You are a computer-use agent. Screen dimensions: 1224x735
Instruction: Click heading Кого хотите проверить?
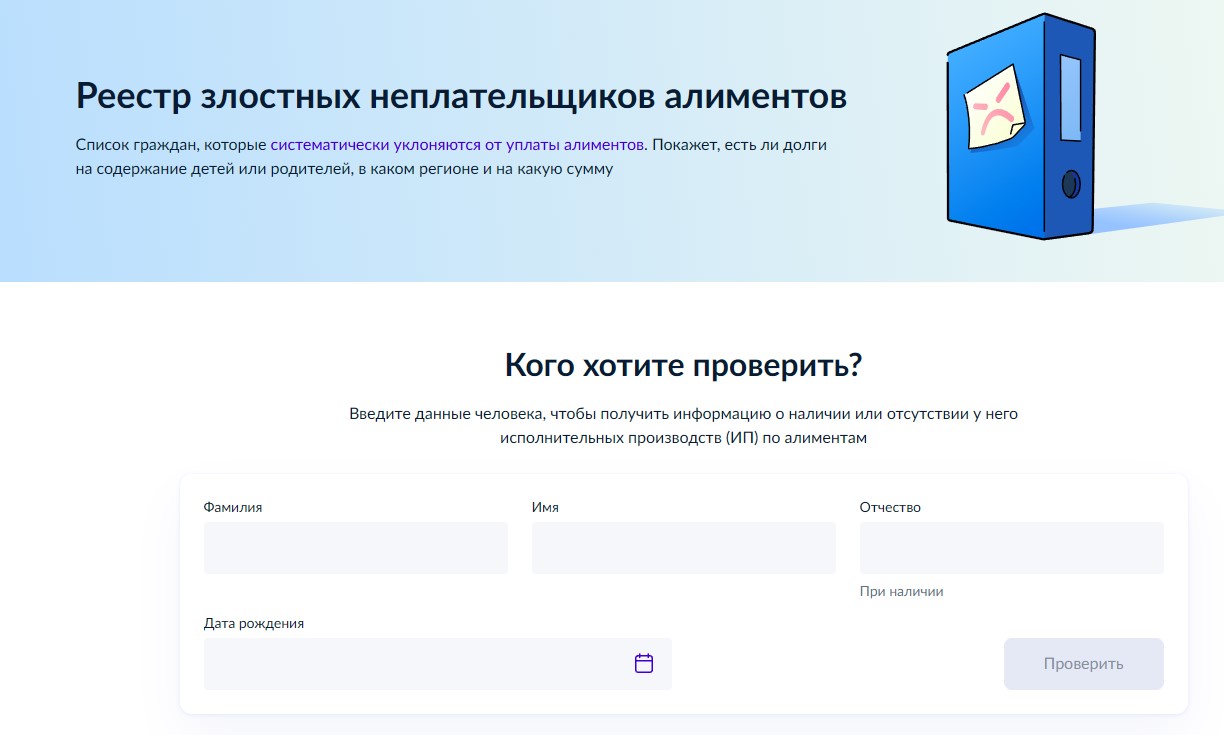pyautogui.click(x=684, y=365)
